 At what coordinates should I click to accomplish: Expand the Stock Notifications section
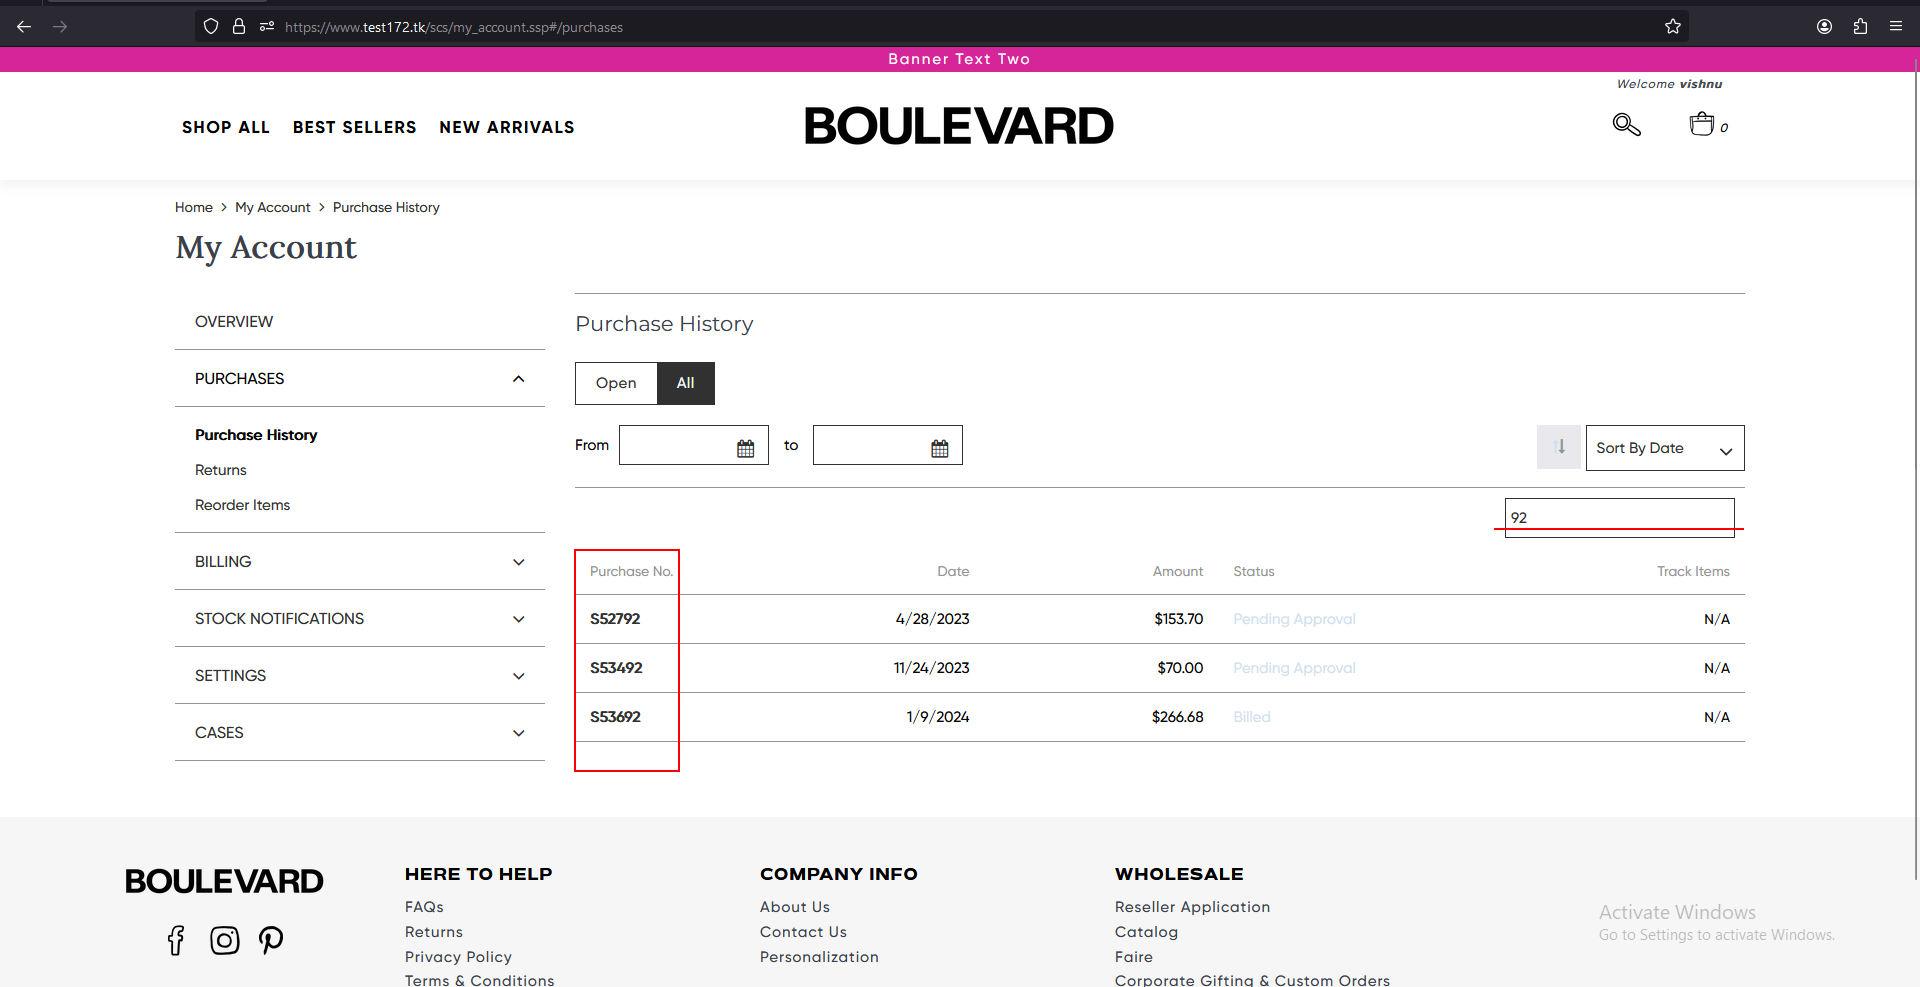(x=359, y=619)
